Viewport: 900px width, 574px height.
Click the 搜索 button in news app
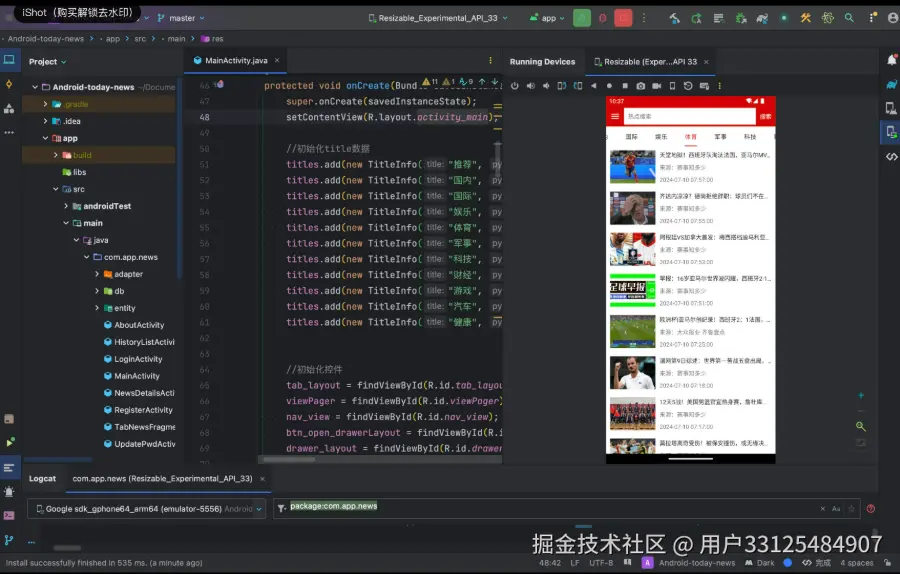pos(766,117)
